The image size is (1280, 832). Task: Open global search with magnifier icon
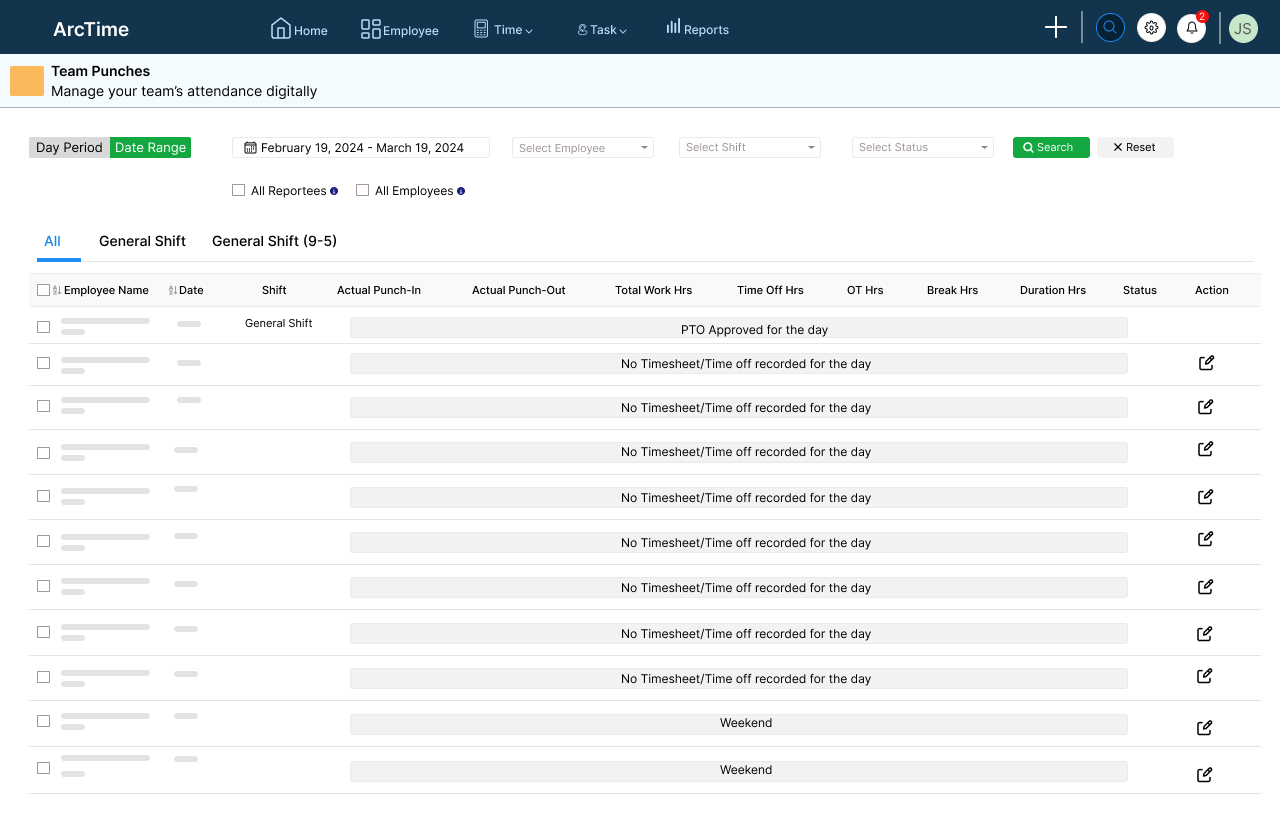tap(1110, 27)
